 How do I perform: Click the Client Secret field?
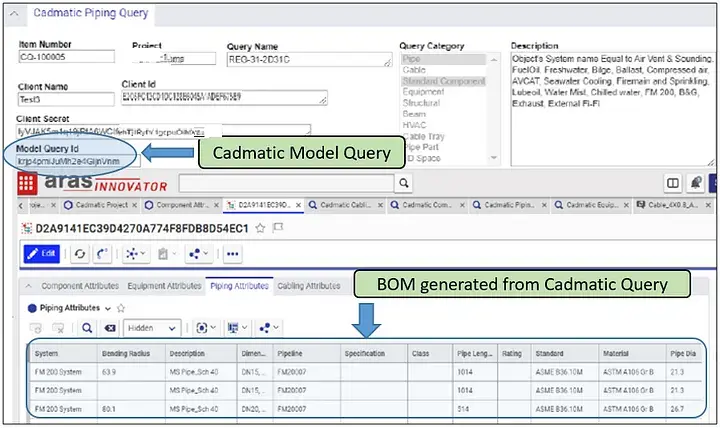[163, 131]
